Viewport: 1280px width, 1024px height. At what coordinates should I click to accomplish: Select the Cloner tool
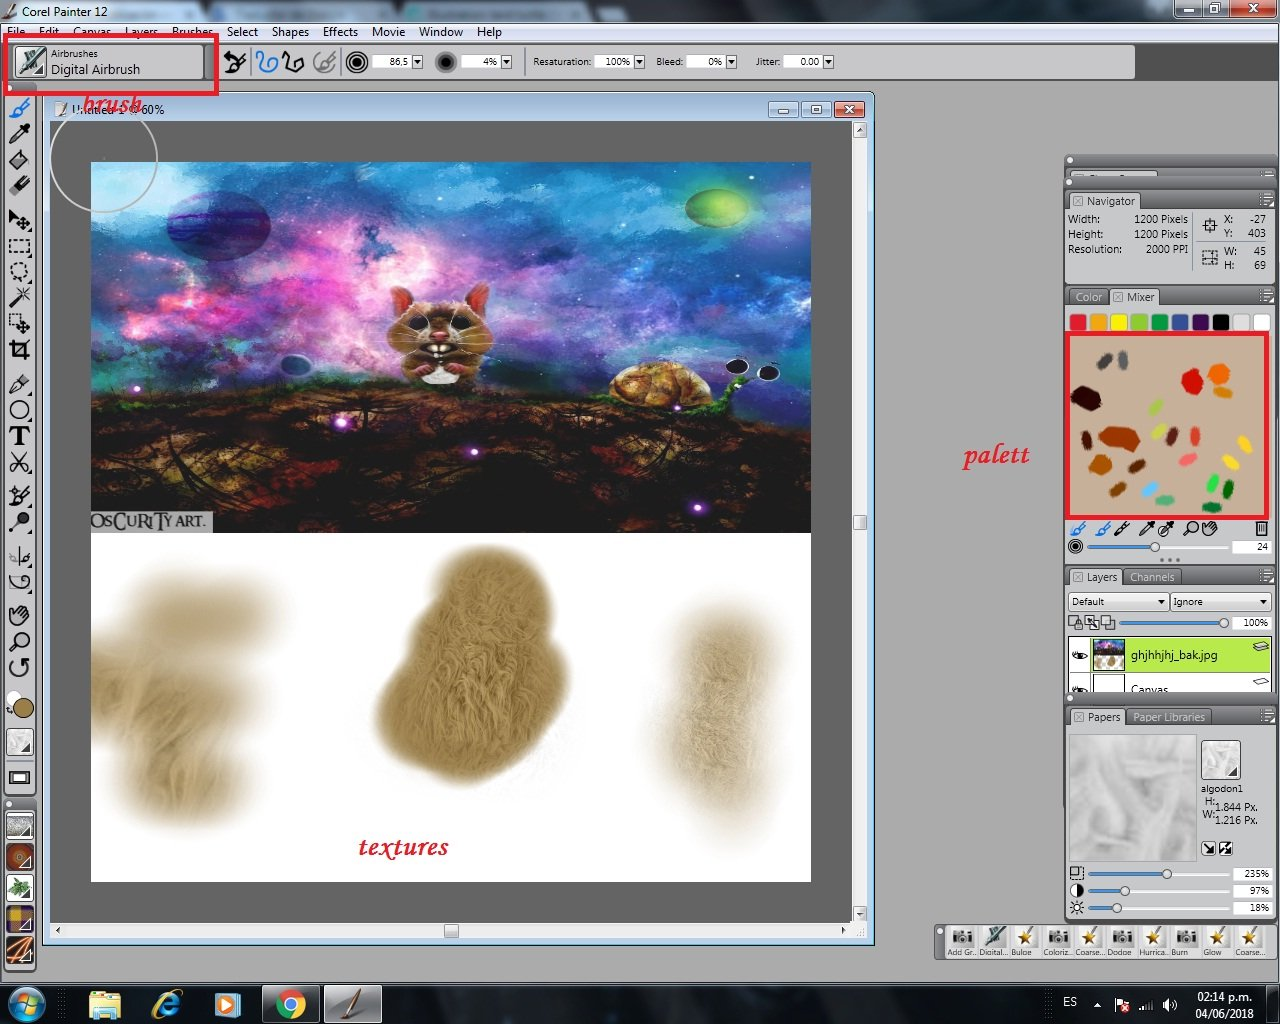[20, 496]
